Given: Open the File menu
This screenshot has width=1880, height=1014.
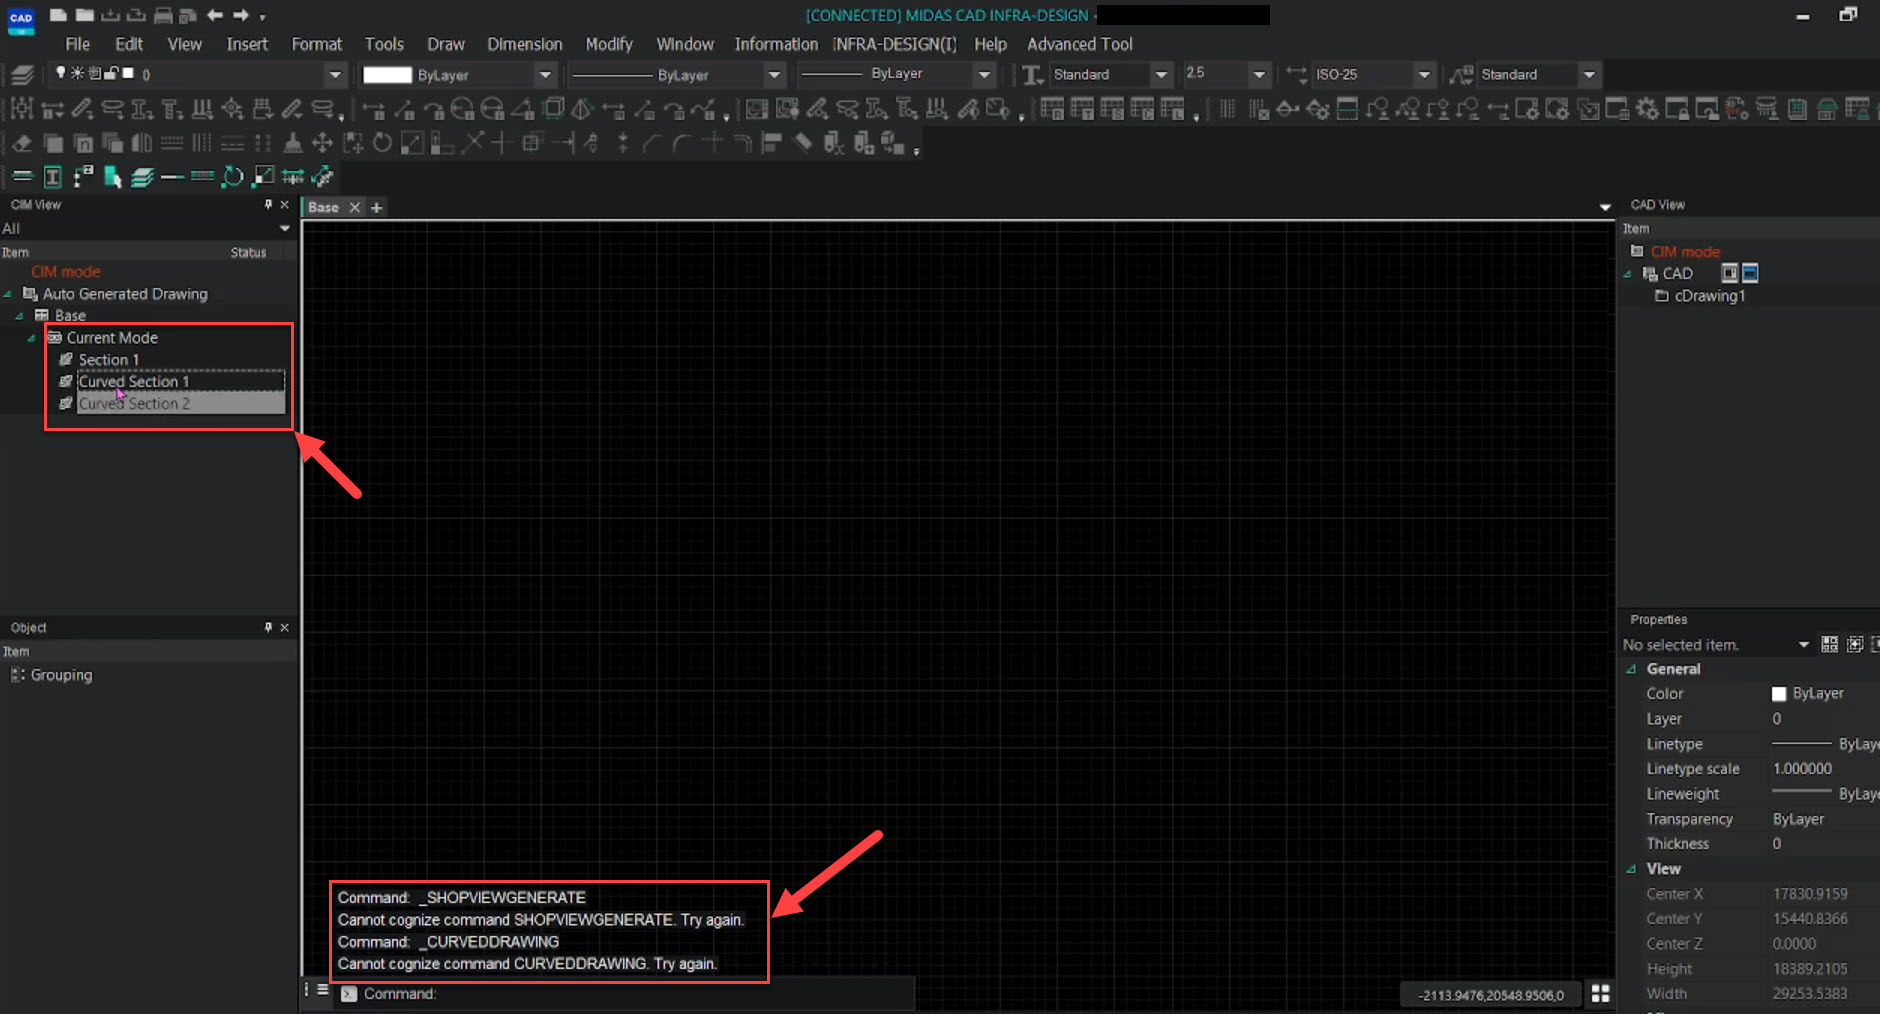Looking at the screenshot, I should click(x=77, y=44).
